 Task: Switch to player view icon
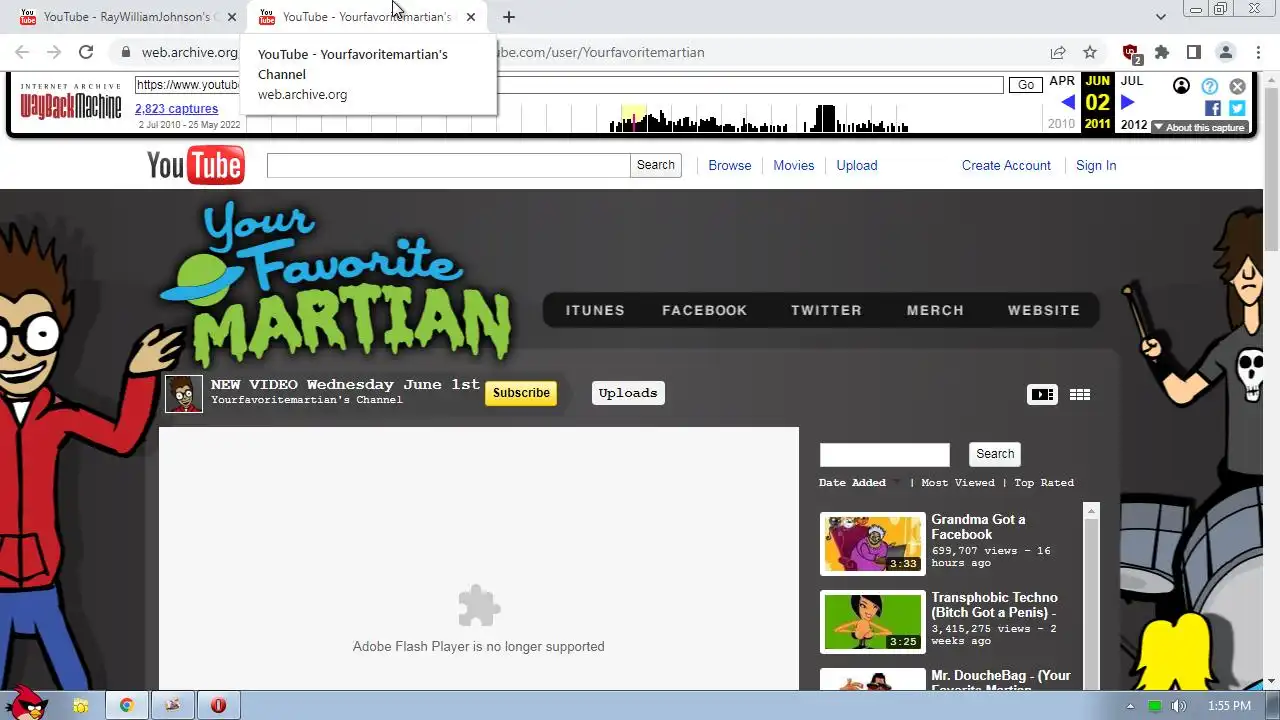pos(1042,394)
